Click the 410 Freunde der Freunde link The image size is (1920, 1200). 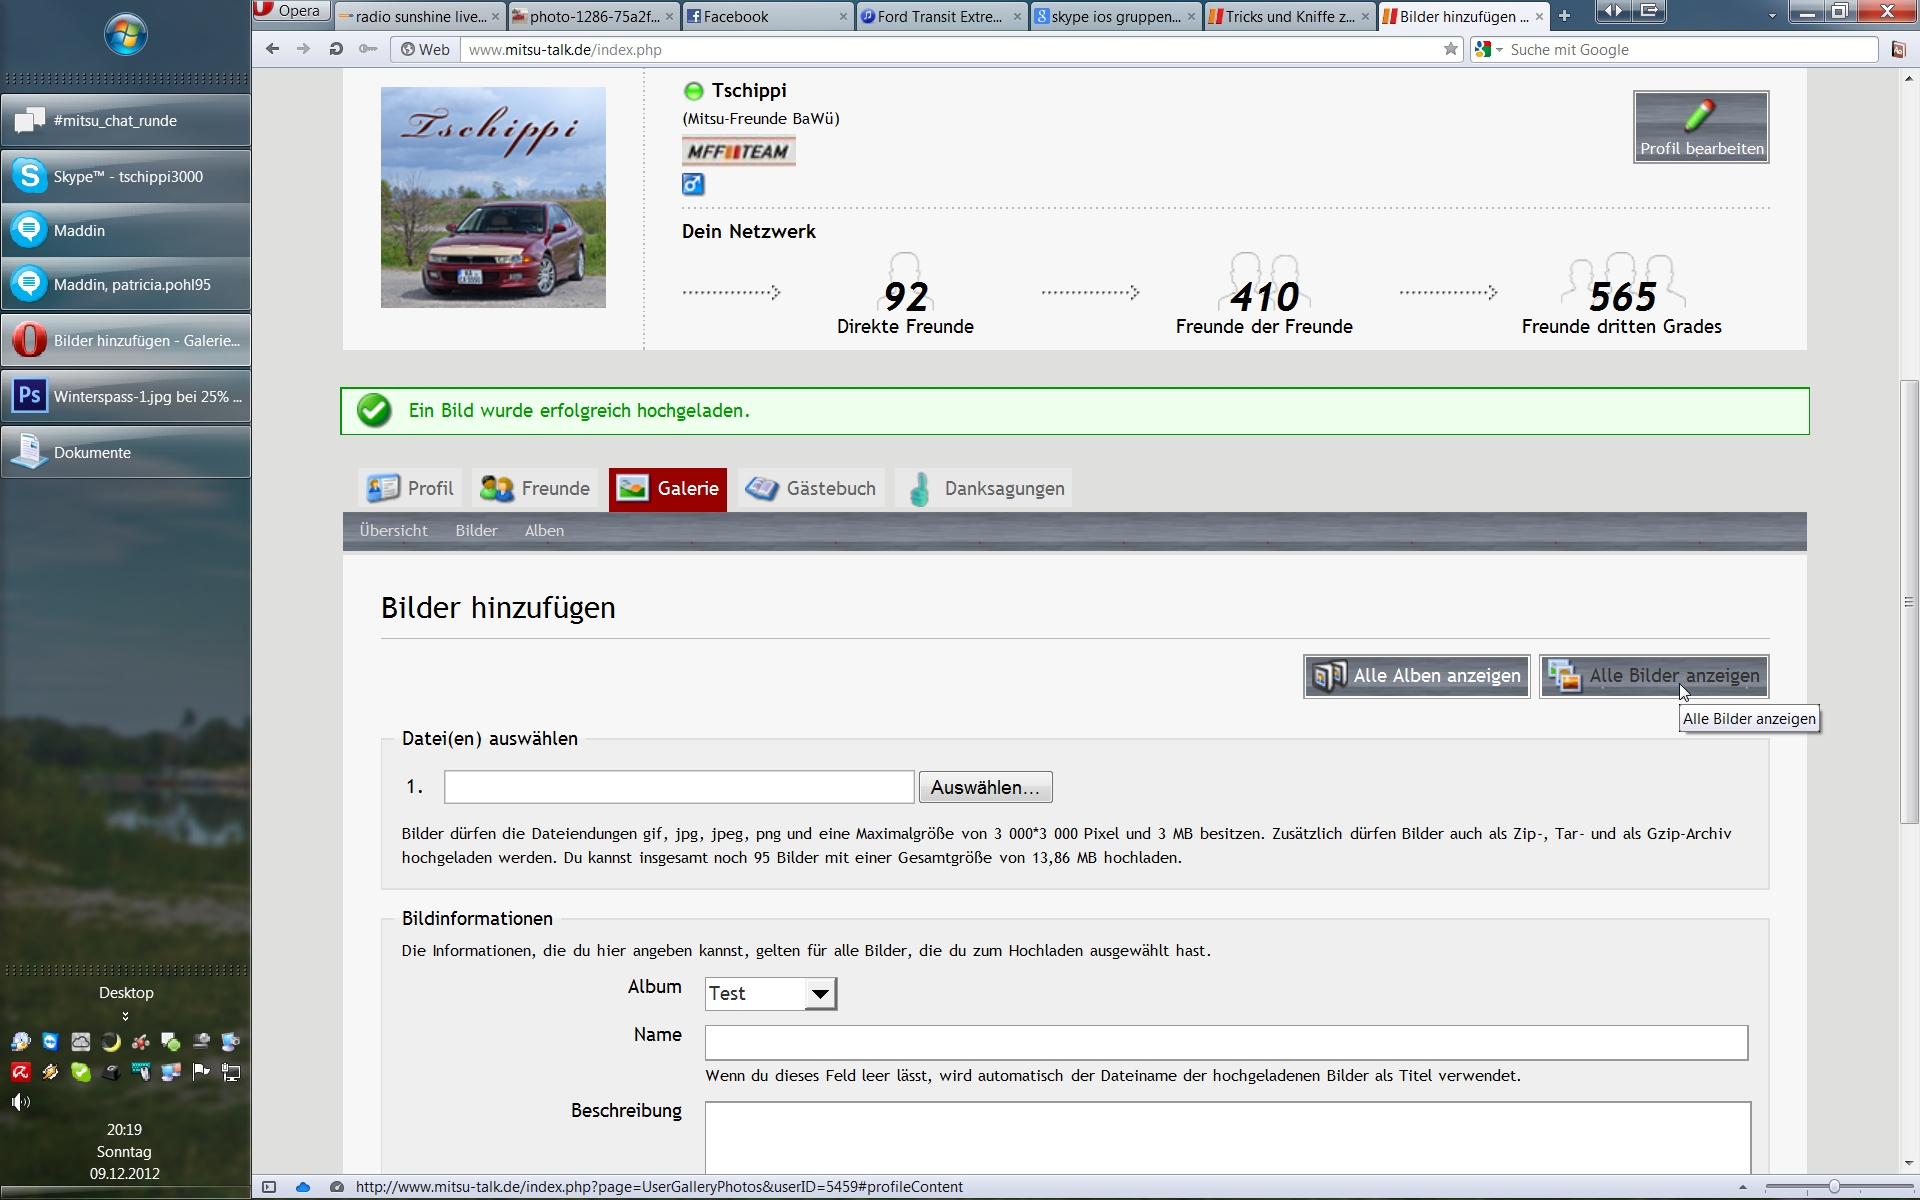pos(1264,295)
